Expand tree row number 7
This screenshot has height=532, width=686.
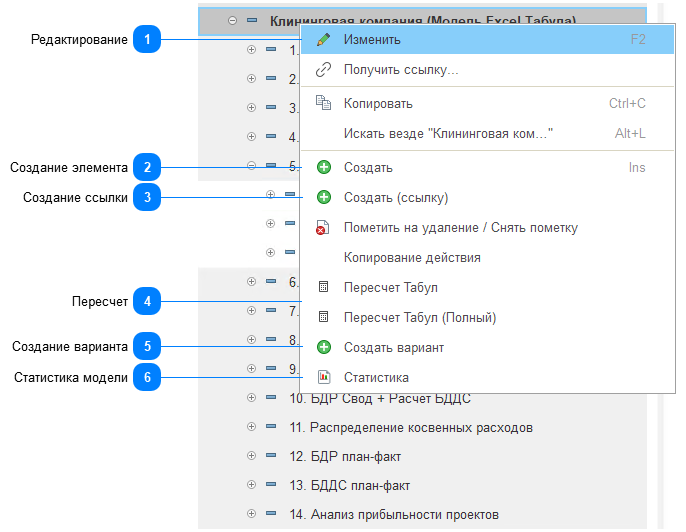pos(251,310)
